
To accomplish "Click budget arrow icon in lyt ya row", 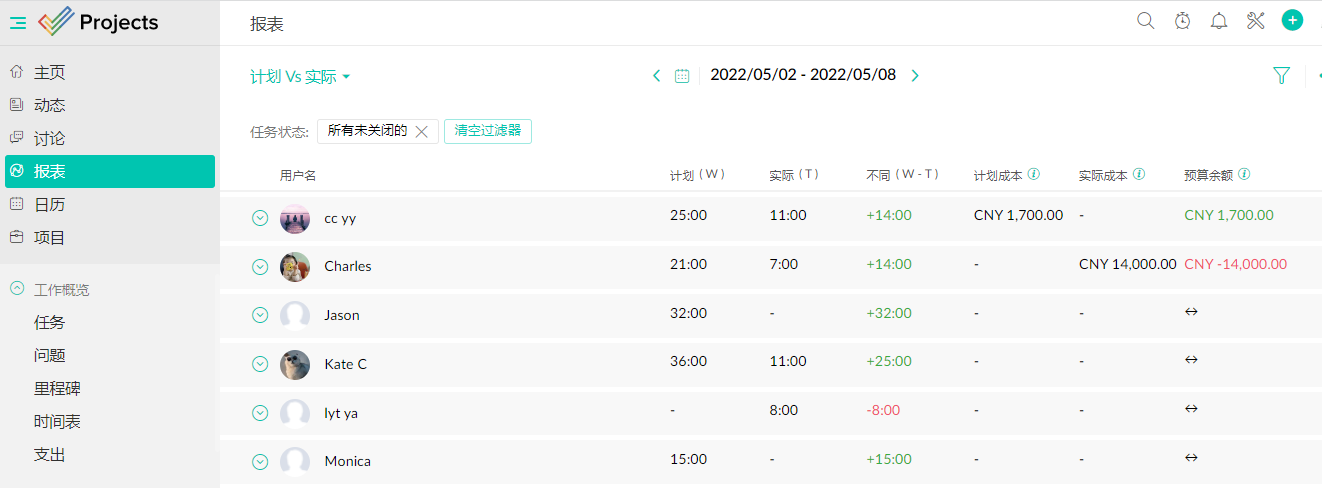I will coord(1191,408).
